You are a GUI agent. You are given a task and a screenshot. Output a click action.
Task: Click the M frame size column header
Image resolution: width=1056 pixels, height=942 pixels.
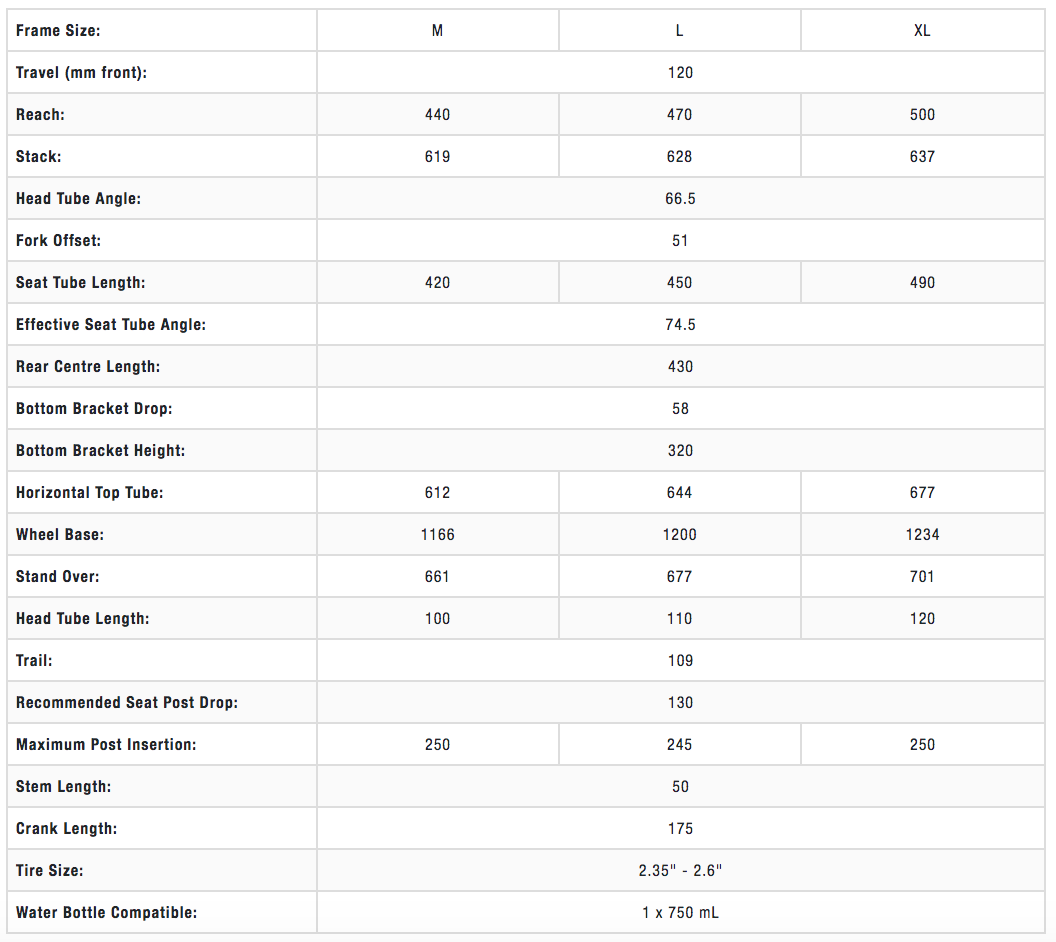437,30
